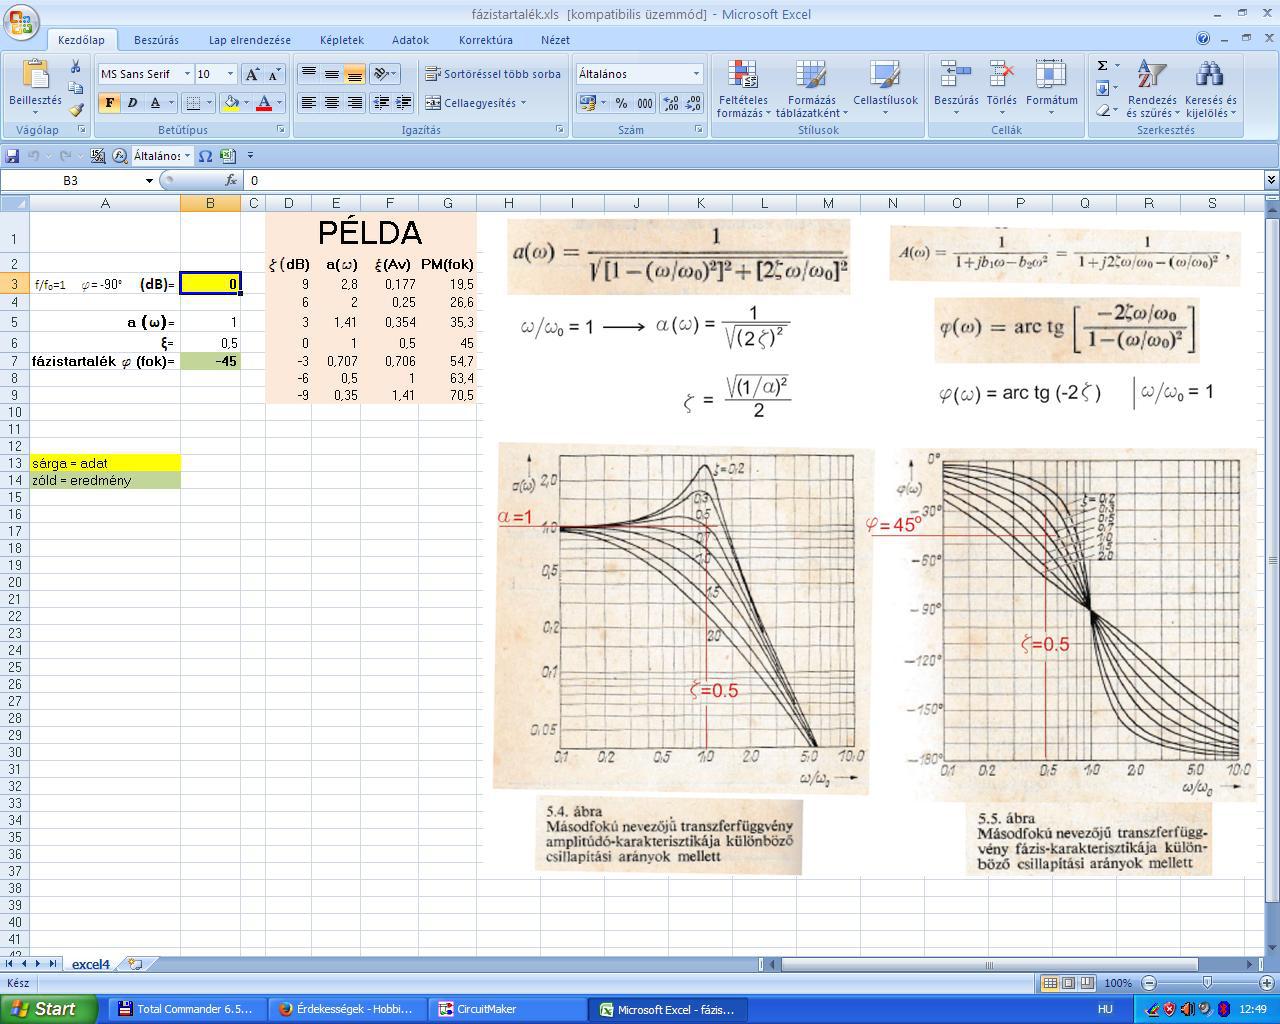
Task: Open the MS Sans Serif font name dropdown
Action: point(186,74)
